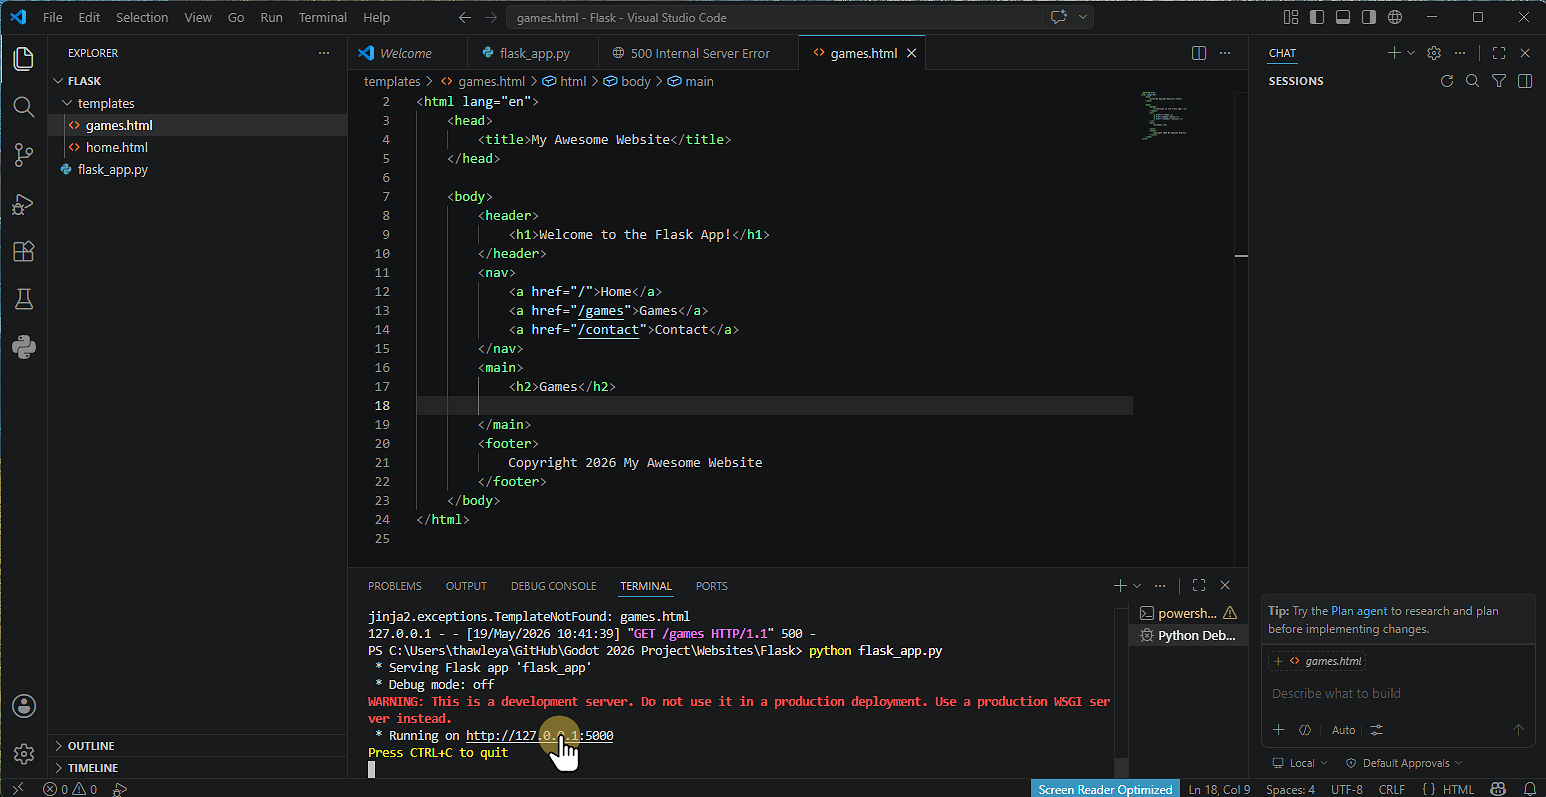The width and height of the screenshot is (1546, 797).
Task: Open Source Control view in activity bar
Action: click(x=24, y=155)
